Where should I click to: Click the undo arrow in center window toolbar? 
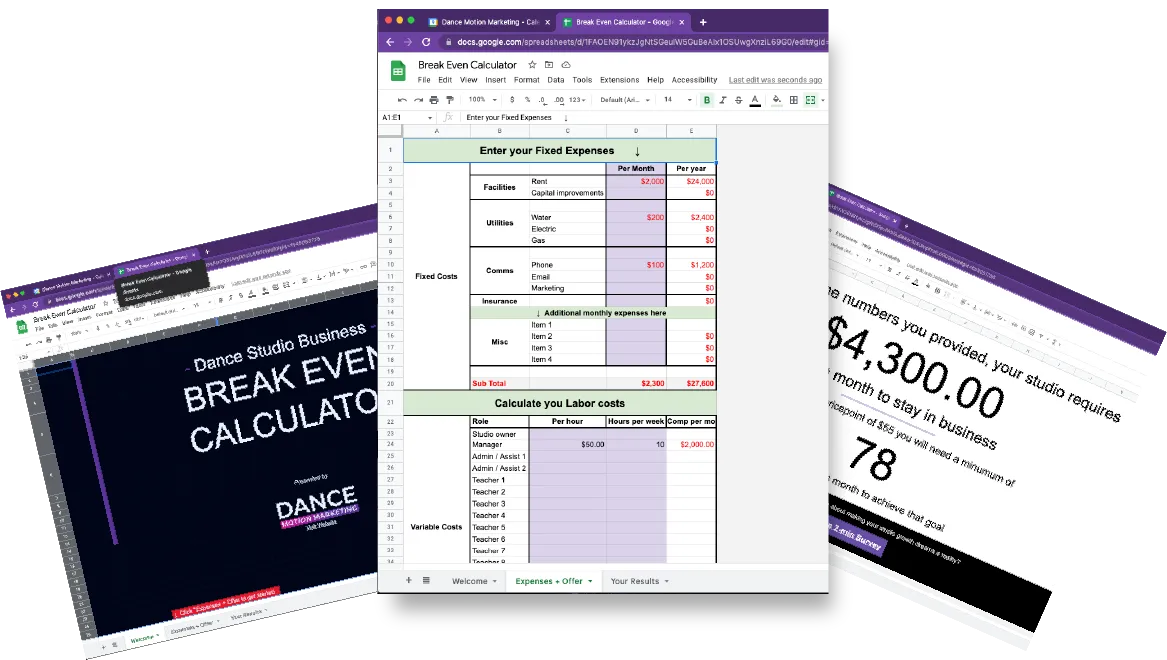pos(402,100)
